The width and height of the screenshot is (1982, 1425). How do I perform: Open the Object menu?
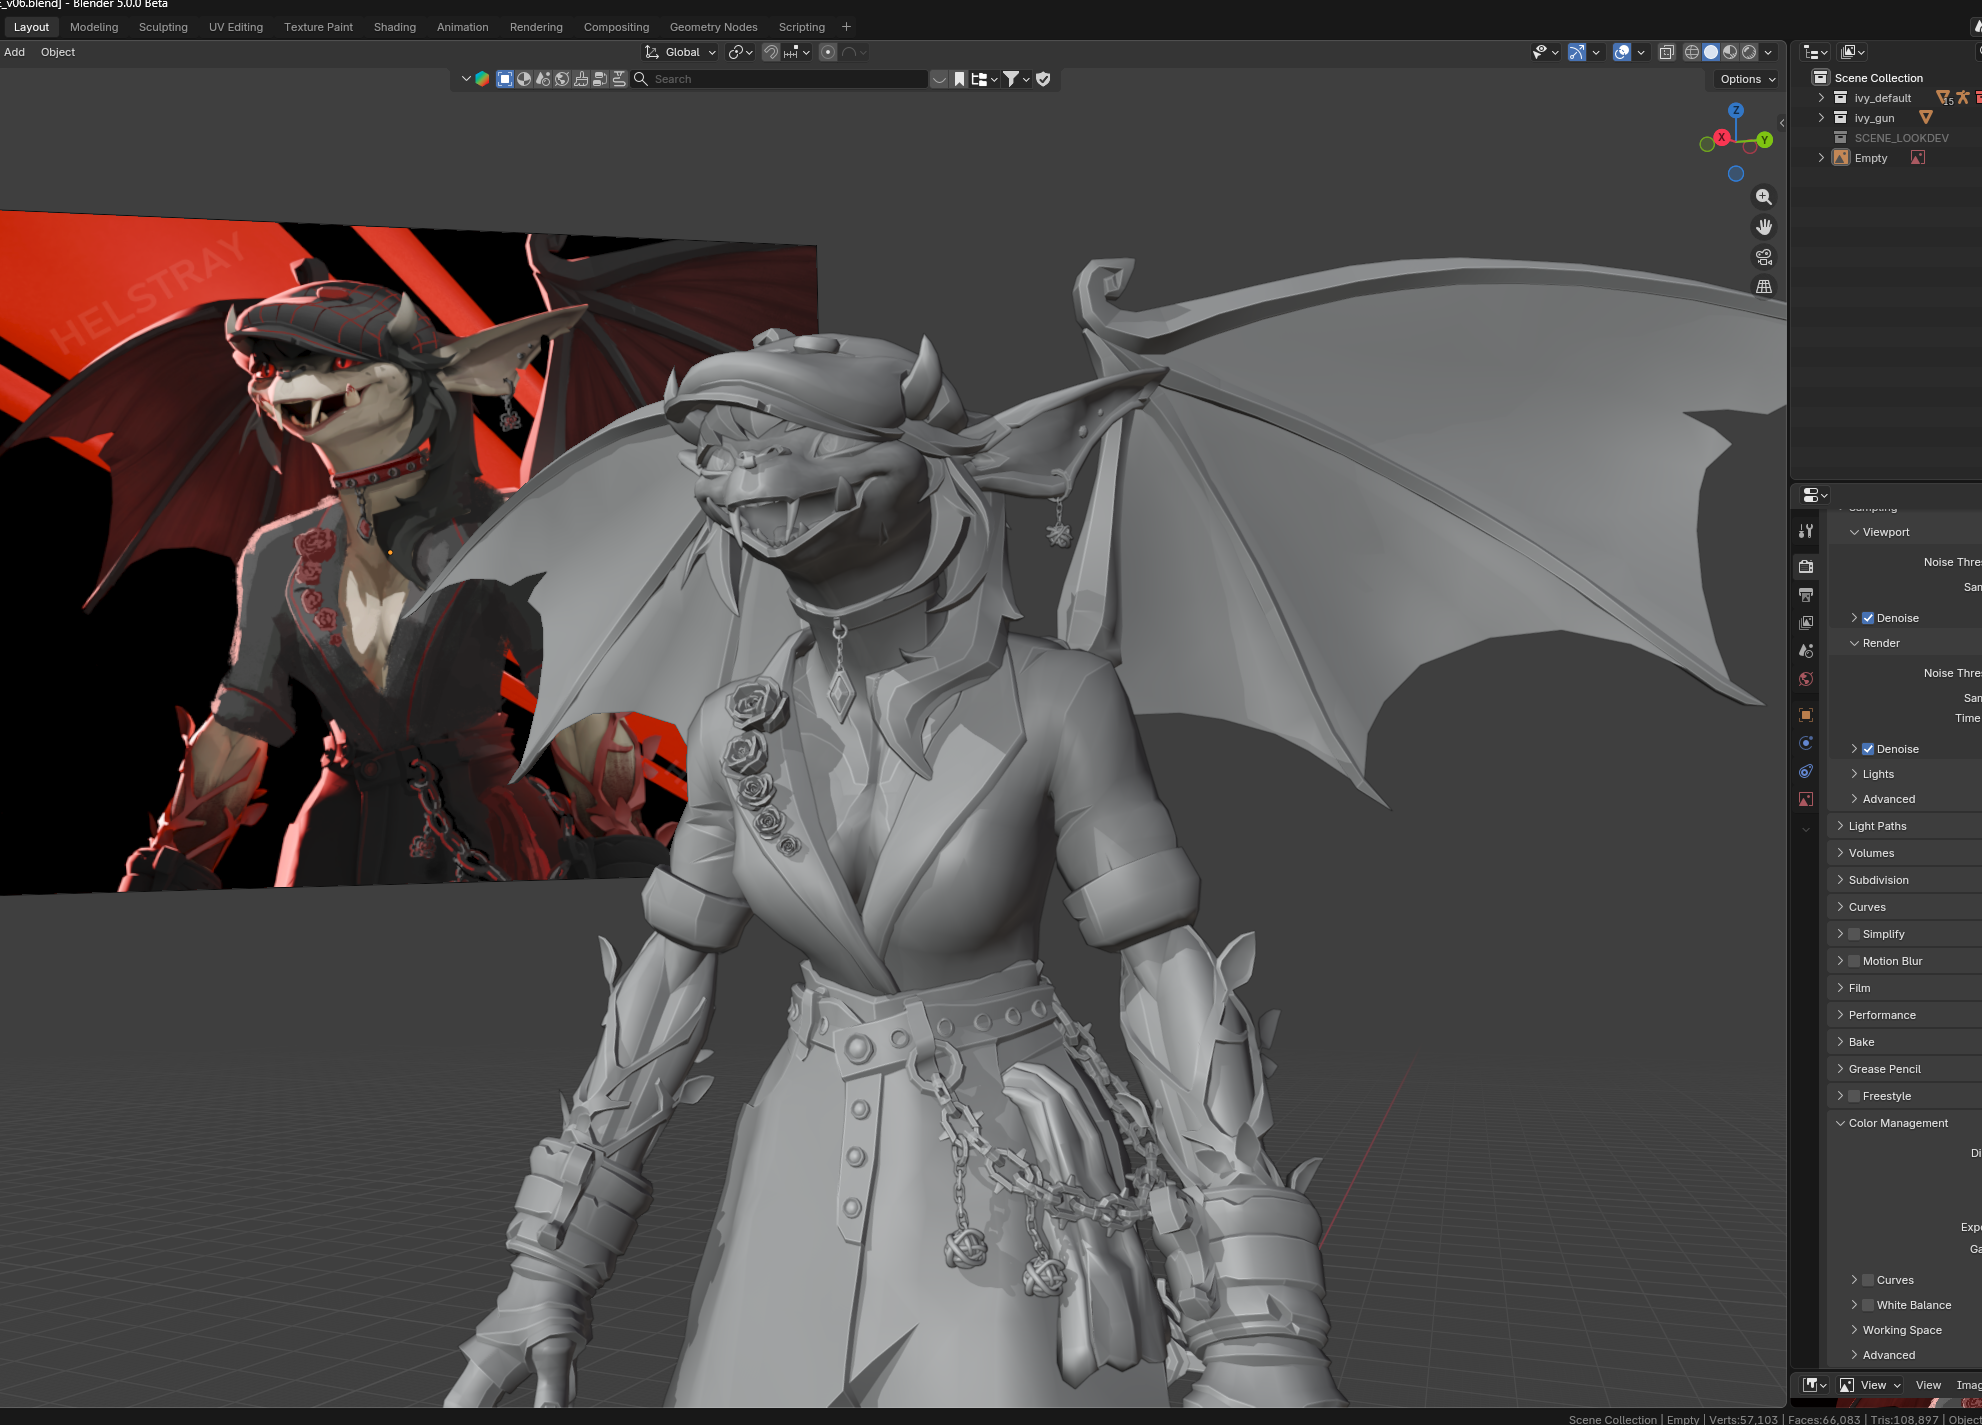click(58, 52)
